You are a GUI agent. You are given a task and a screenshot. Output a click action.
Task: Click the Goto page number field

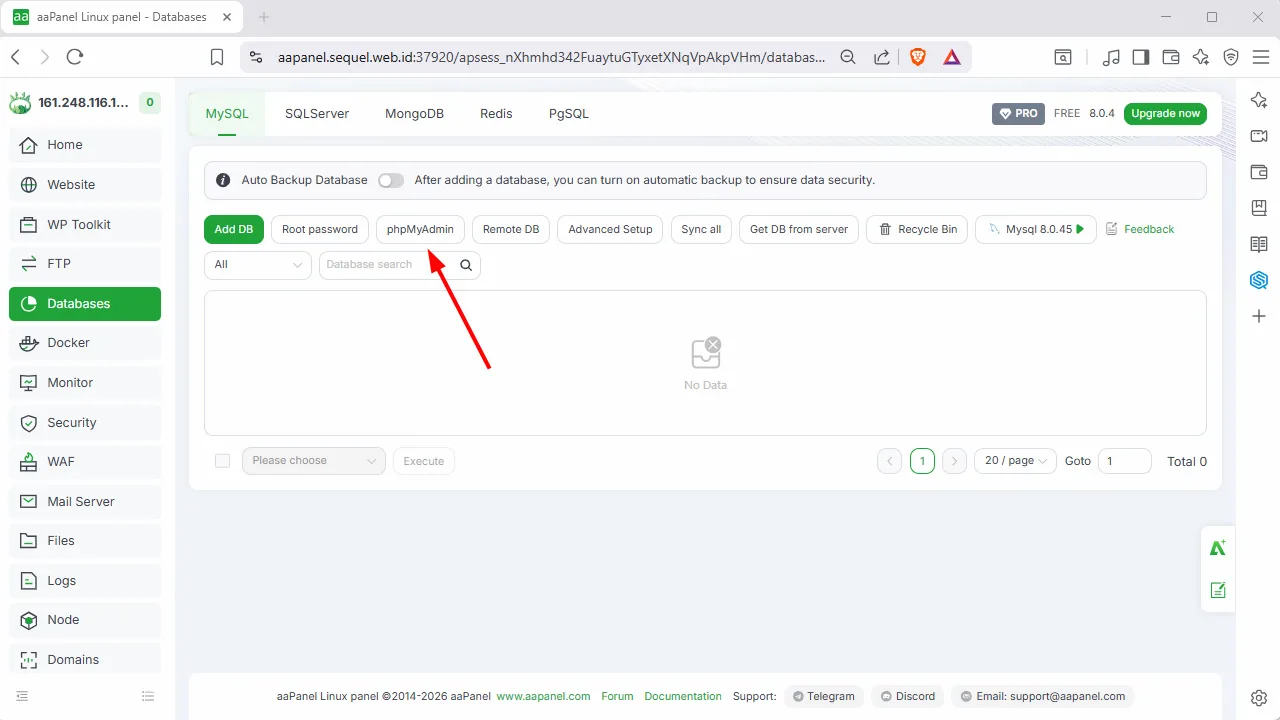click(x=1124, y=461)
